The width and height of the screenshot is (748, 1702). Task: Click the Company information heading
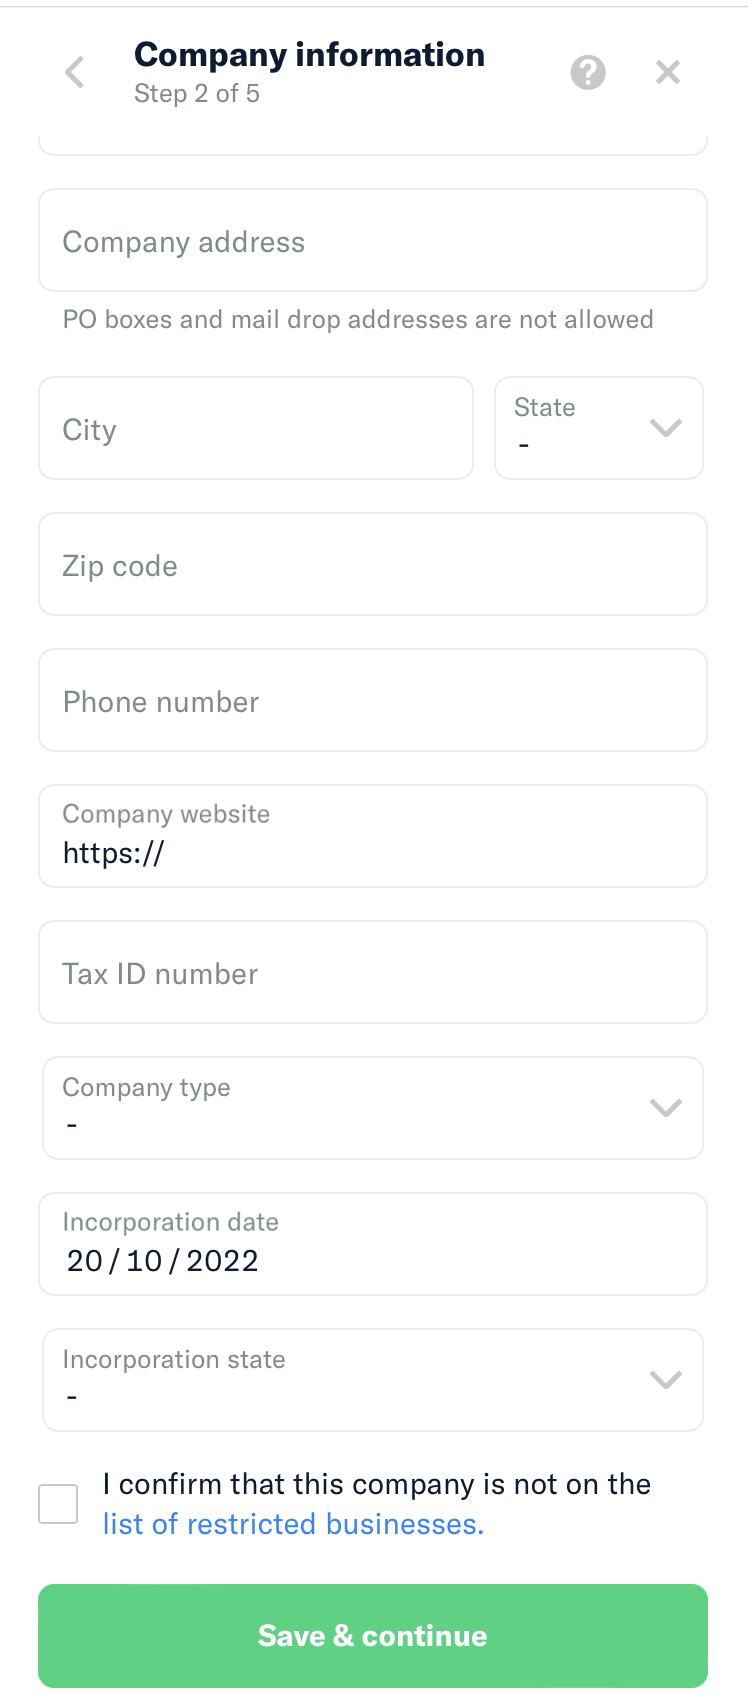[309, 55]
